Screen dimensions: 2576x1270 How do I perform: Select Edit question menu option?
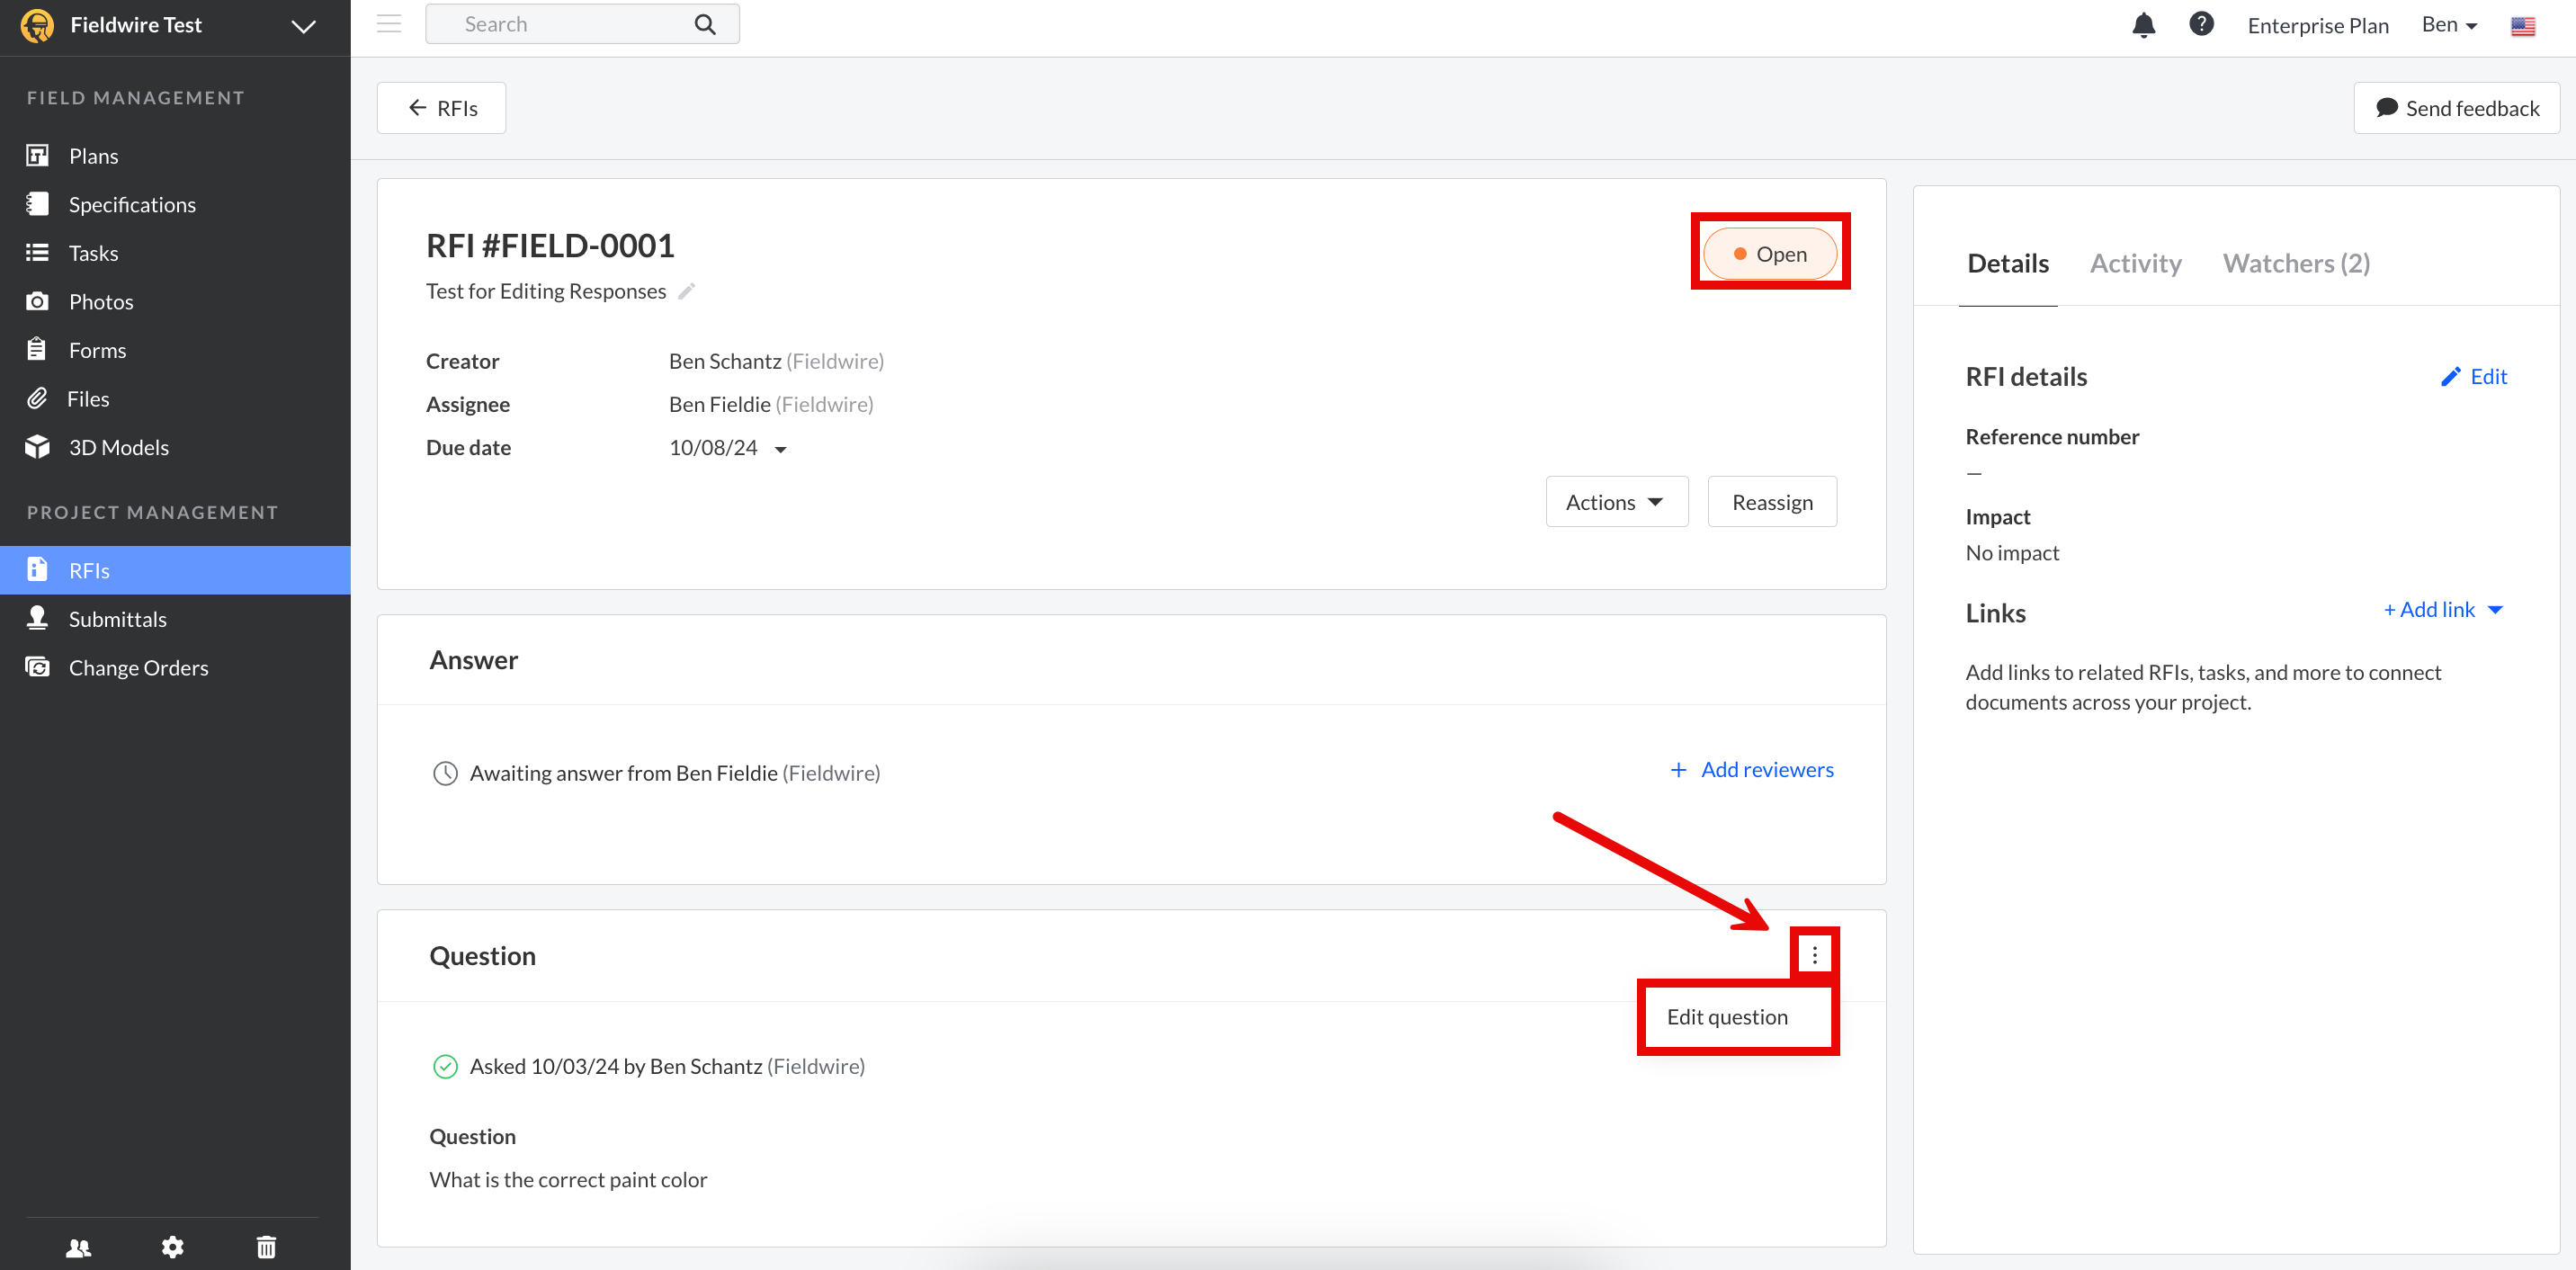(x=1726, y=1017)
